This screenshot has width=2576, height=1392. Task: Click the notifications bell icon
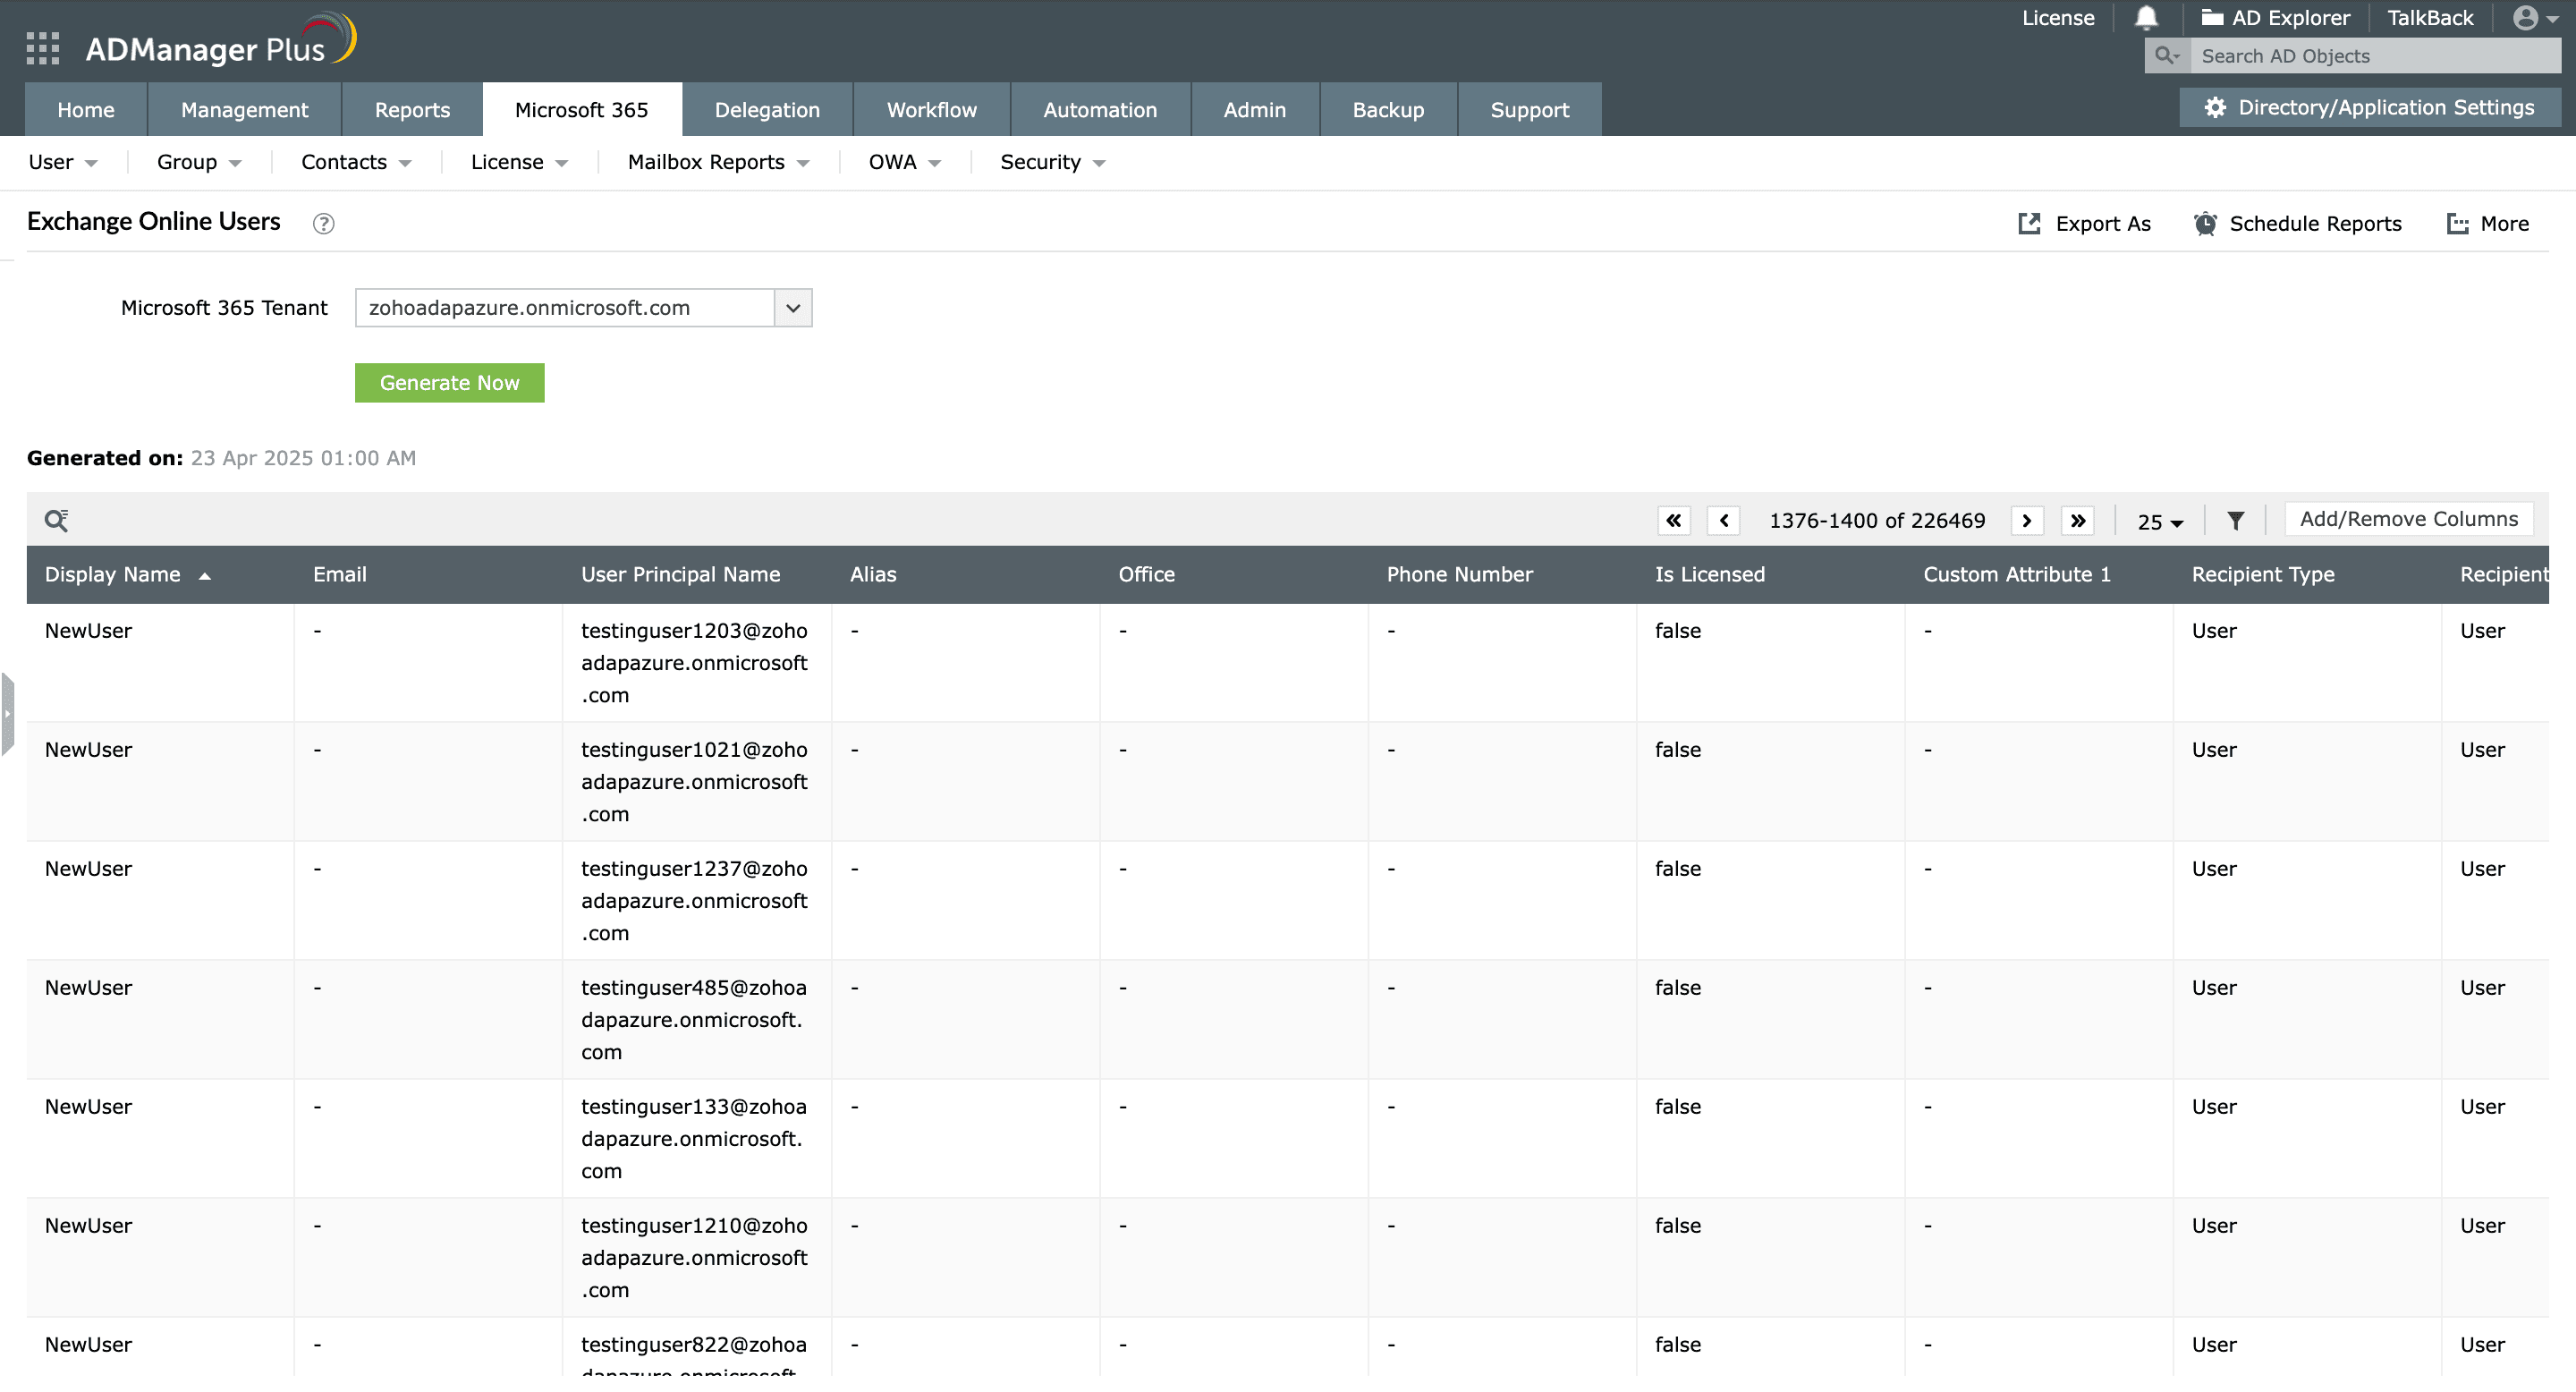point(2146,18)
